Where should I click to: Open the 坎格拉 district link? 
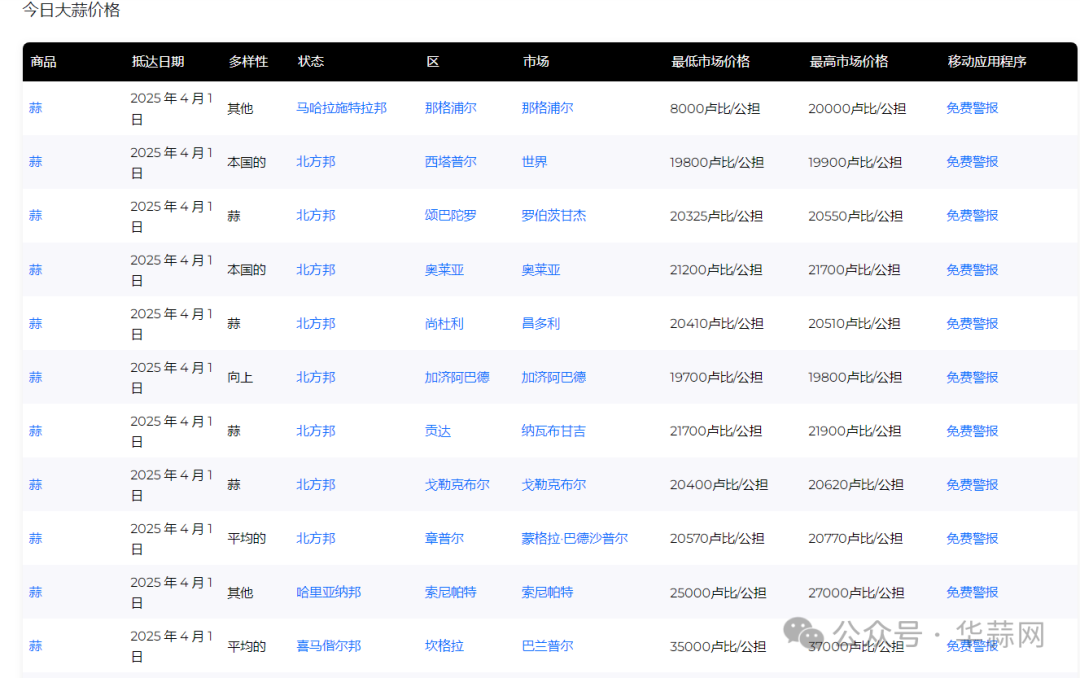[444, 646]
